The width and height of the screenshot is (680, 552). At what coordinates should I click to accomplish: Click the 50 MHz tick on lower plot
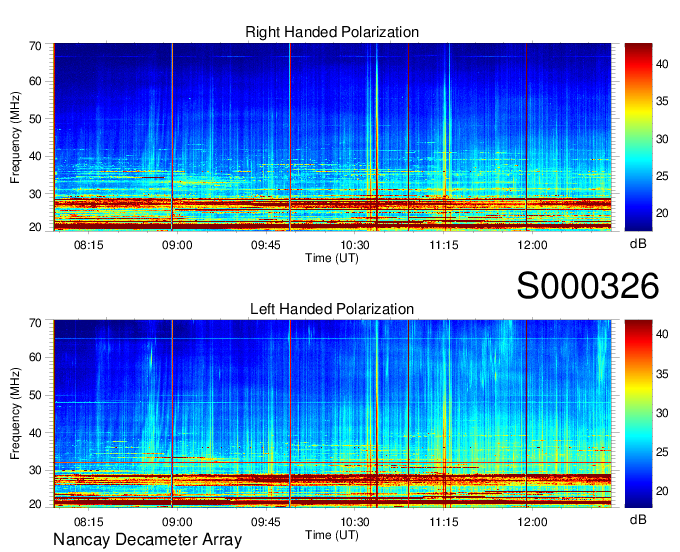(x=35, y=395)
